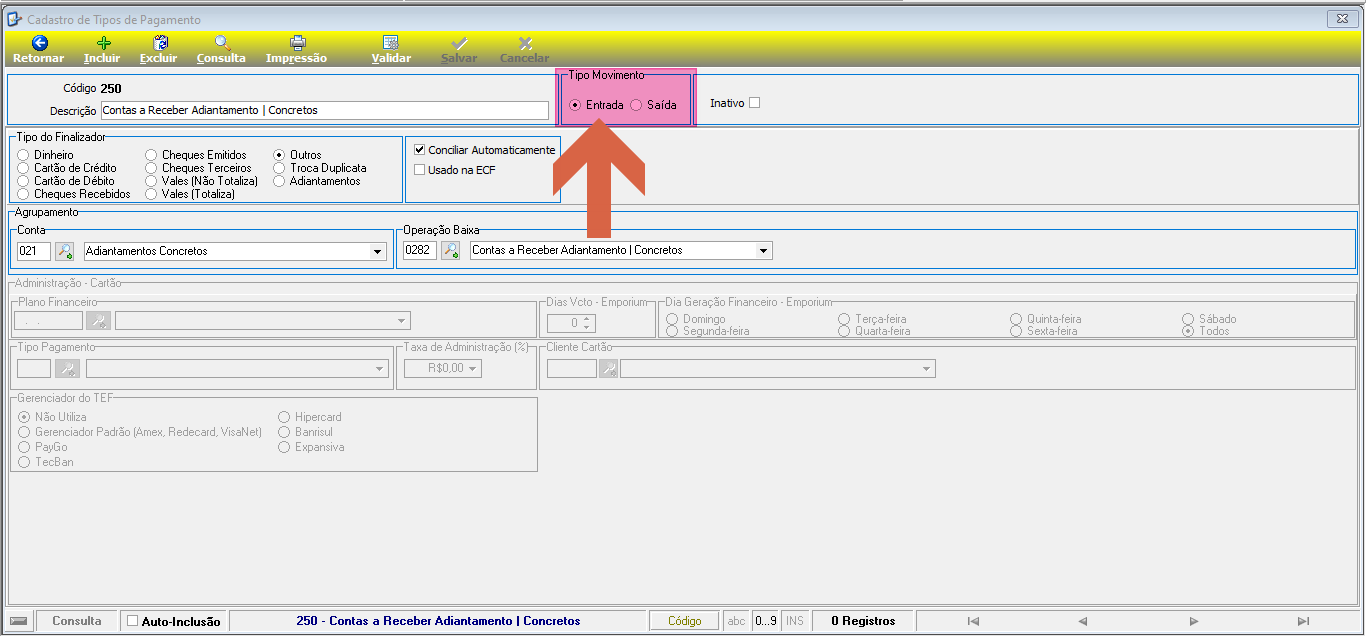Select the Vales (Não Totaliza) finalizer

coord(152,181)
